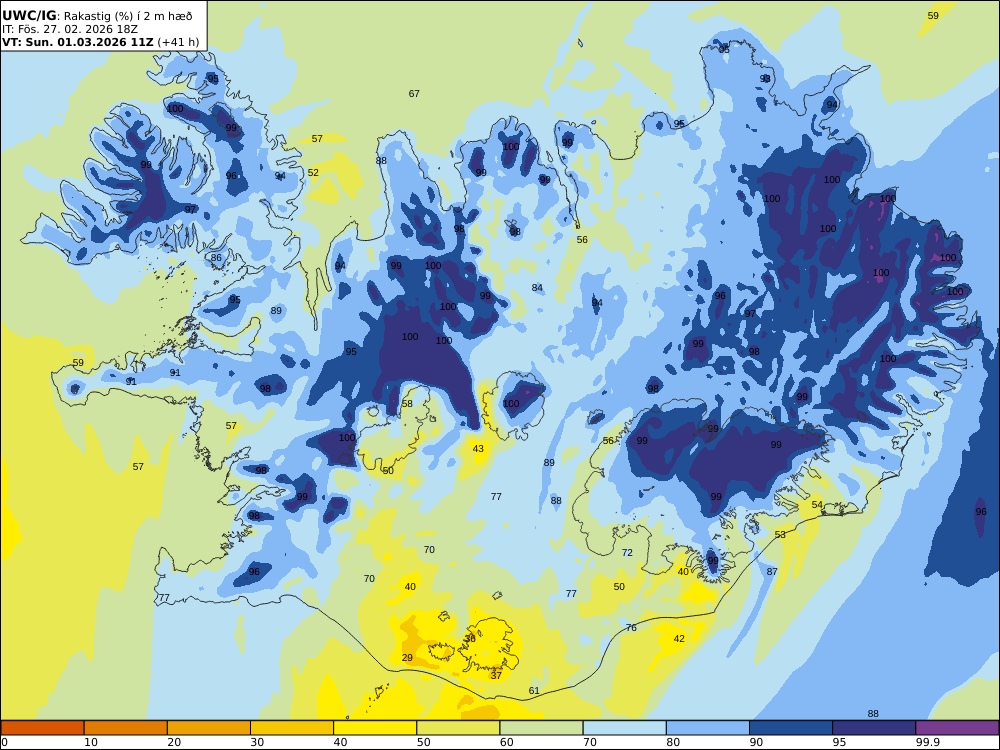The width and height of the screenshot is (1000, 750).
Task: Click the humidity value '72' on the map
Action: click(x=627, y=553)
